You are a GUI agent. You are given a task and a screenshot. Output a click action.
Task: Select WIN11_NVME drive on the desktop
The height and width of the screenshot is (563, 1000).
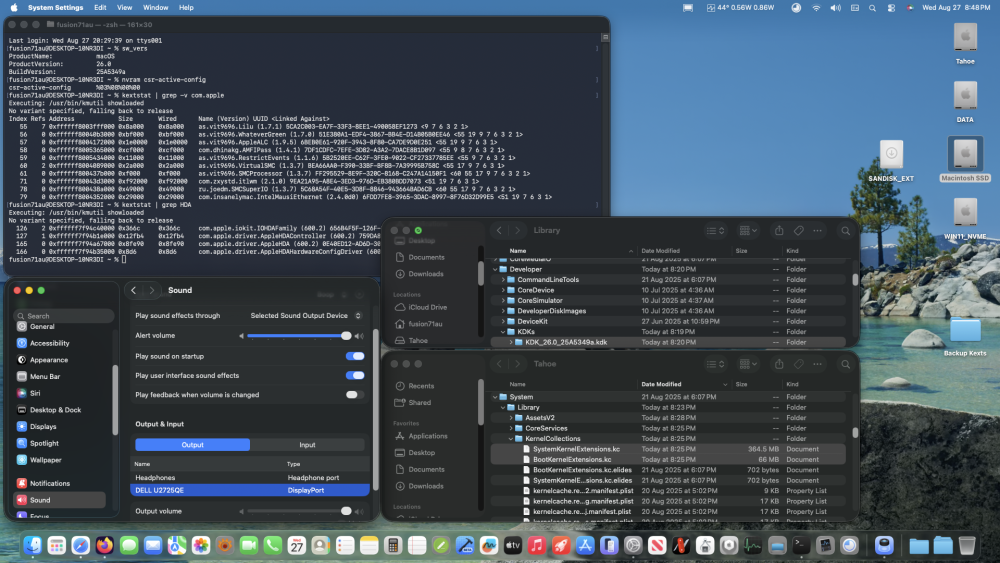(x=965, y=218)
